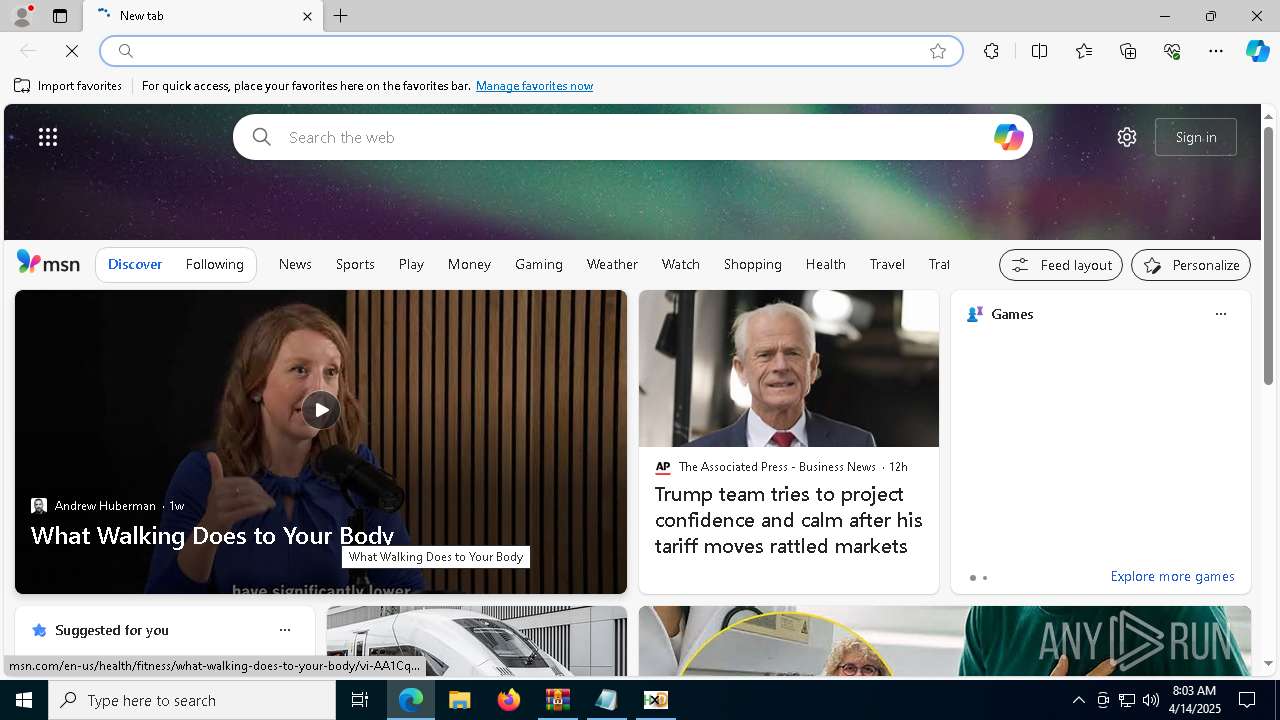
Task: Stop loading the page
Action: pyautogui.click(x=72, y=51)
